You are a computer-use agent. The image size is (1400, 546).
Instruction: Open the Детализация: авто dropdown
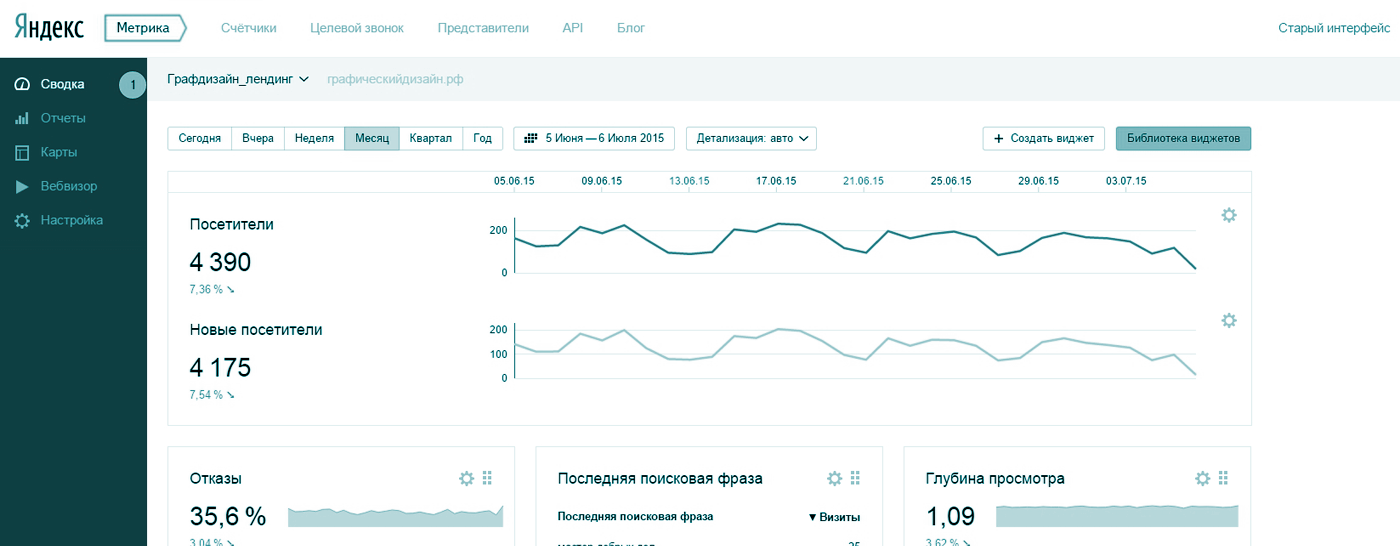click(x=751, y=138)
